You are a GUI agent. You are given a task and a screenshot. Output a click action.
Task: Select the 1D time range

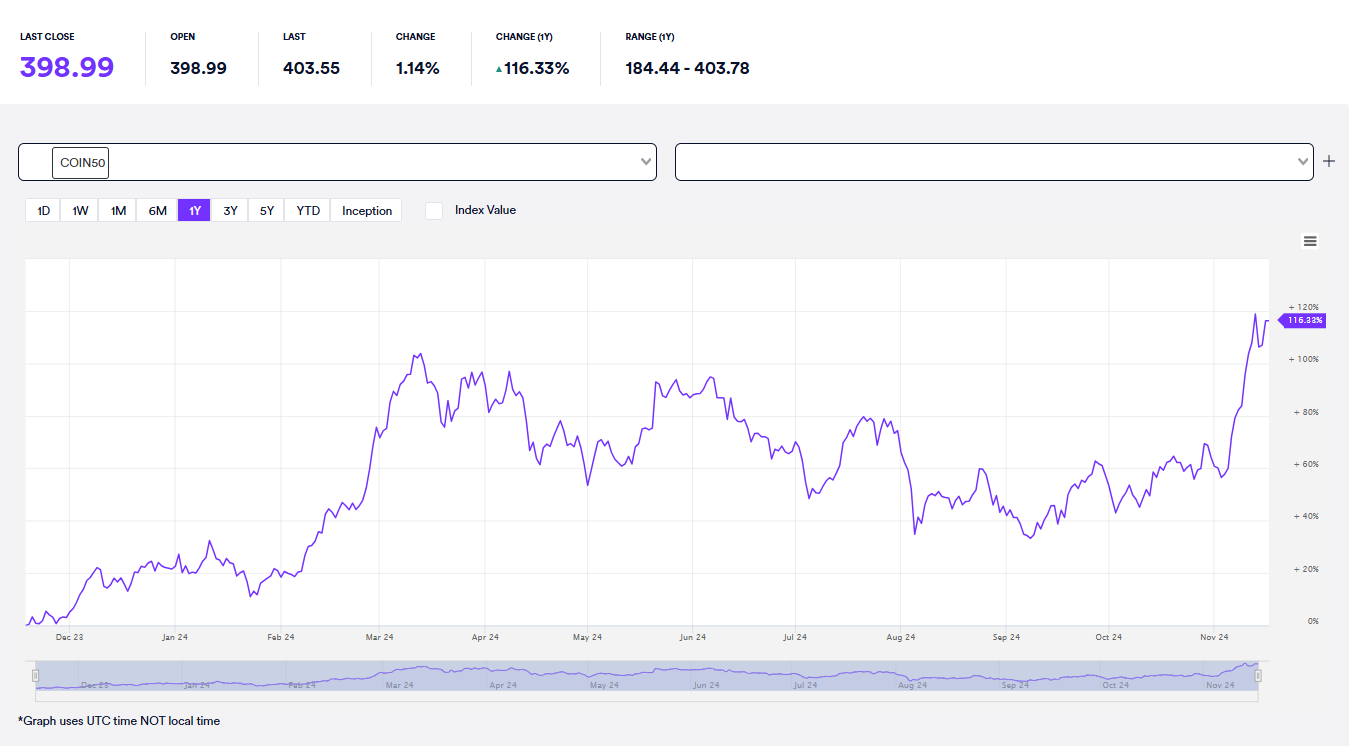click(43, 211)
